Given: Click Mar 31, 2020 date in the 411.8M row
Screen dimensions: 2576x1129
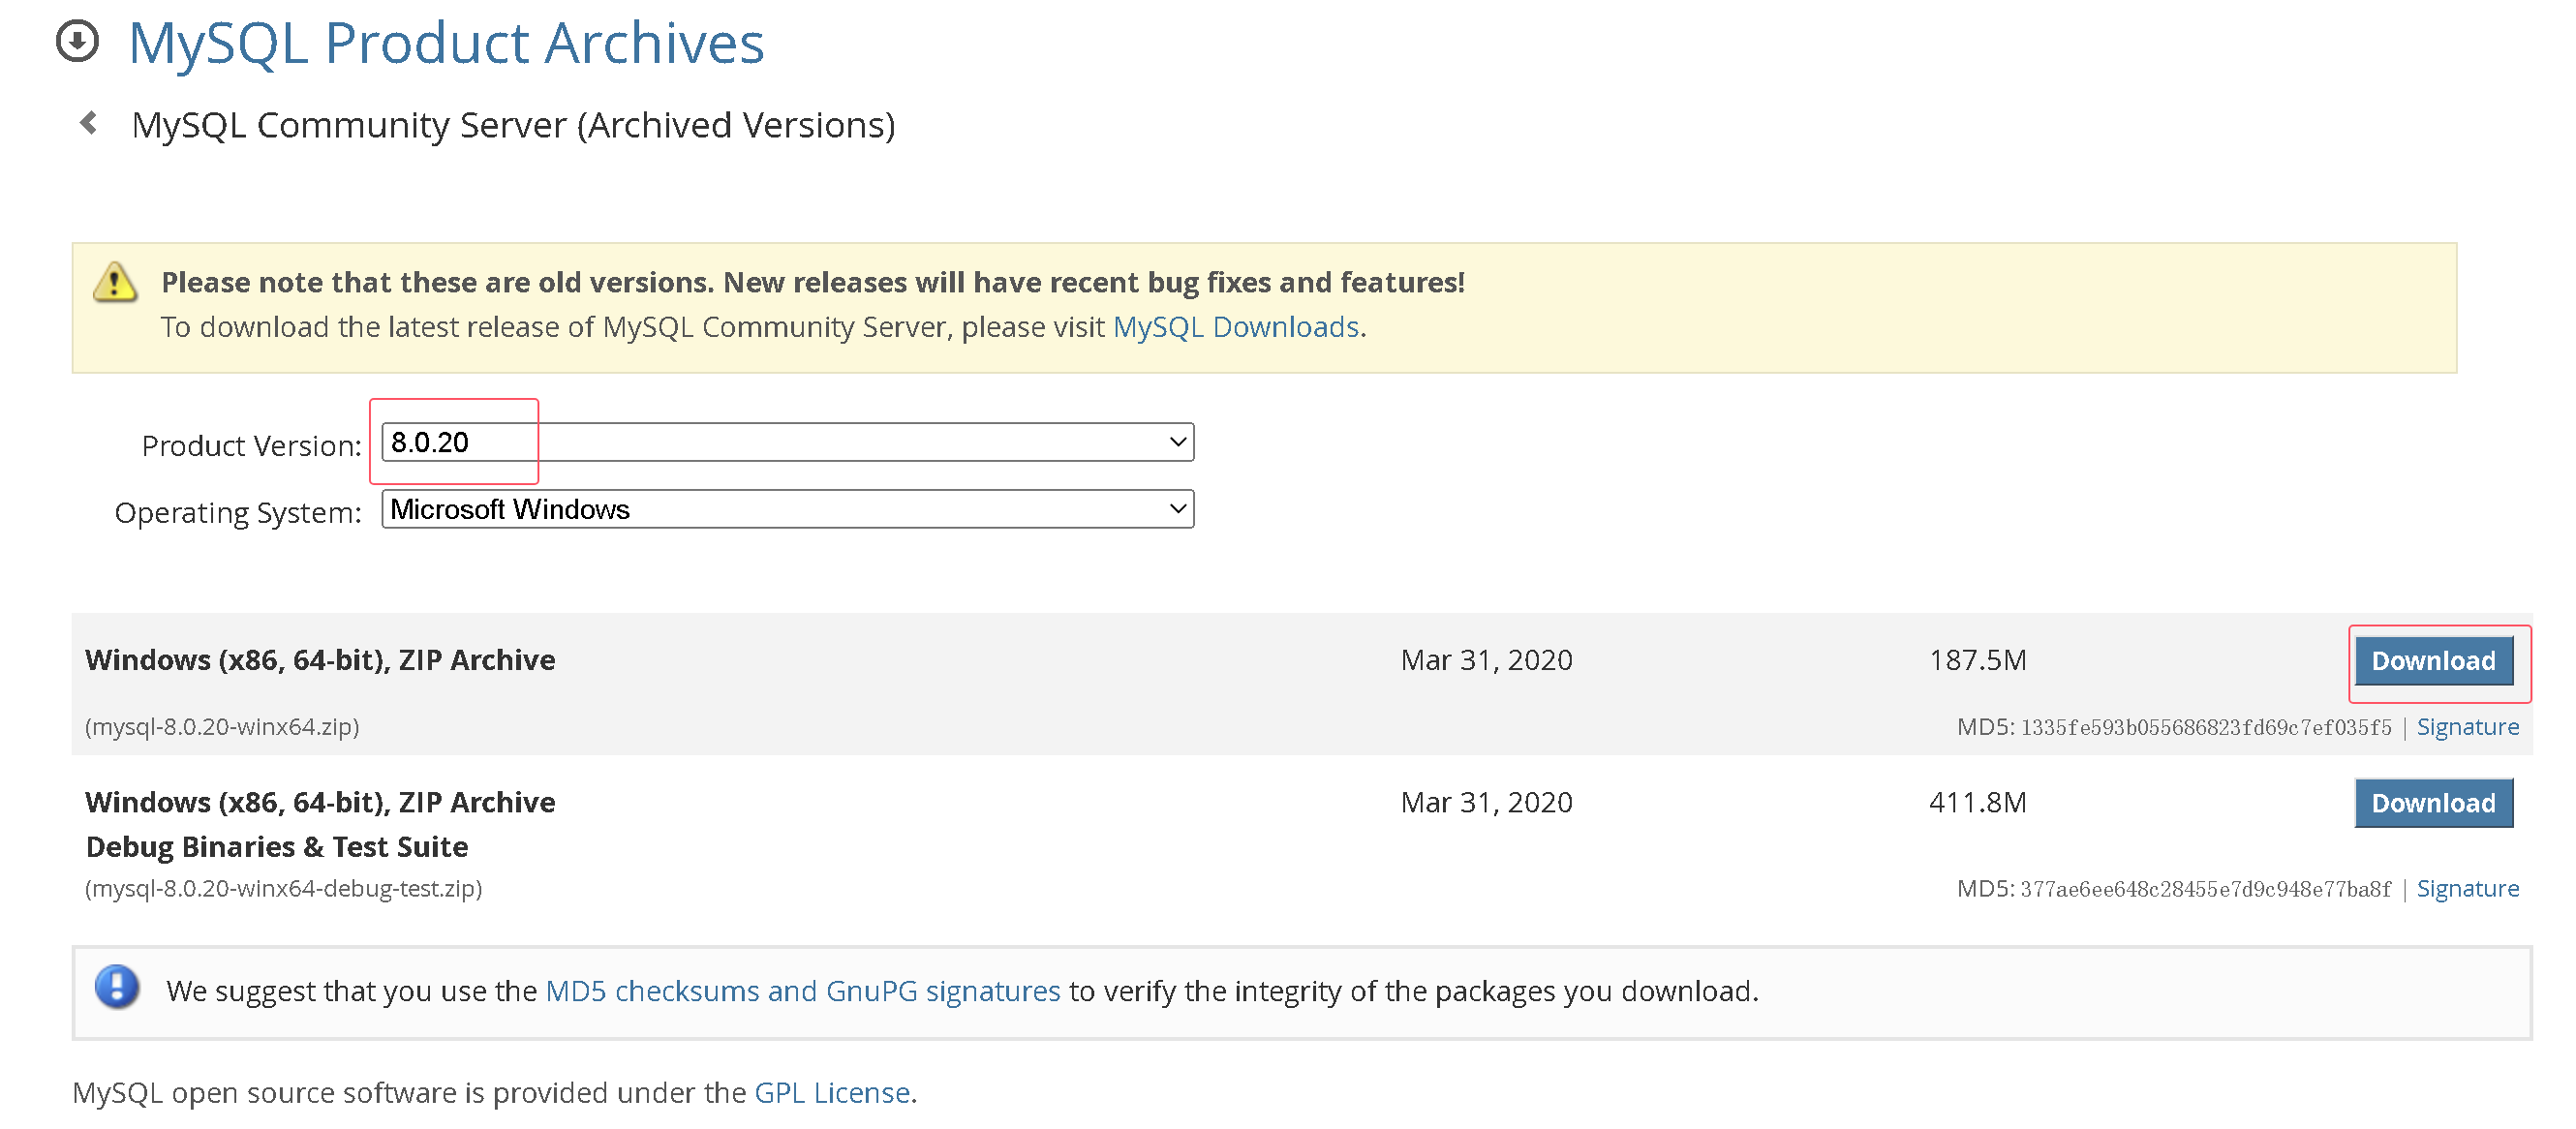Looking at the screenshot, I should click(x=1486, y=802).
